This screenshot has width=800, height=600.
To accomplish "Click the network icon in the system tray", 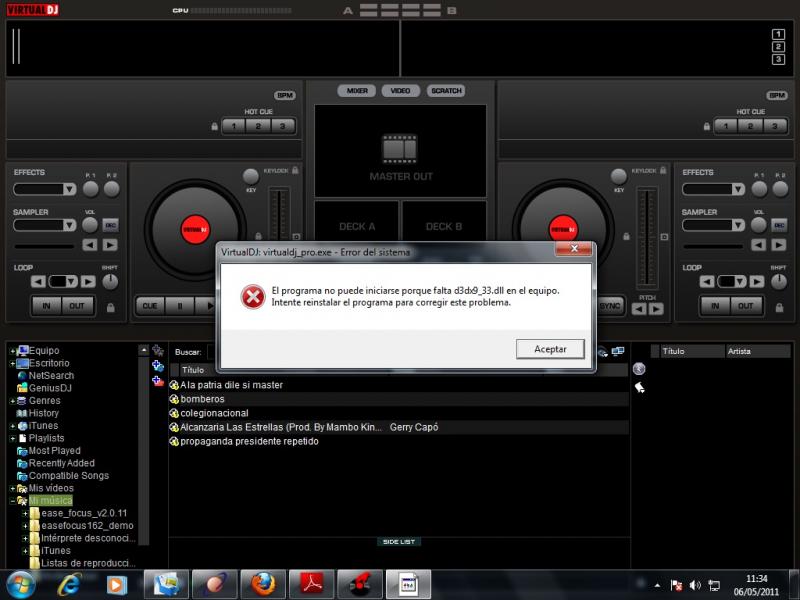I will tap(714, 585).
